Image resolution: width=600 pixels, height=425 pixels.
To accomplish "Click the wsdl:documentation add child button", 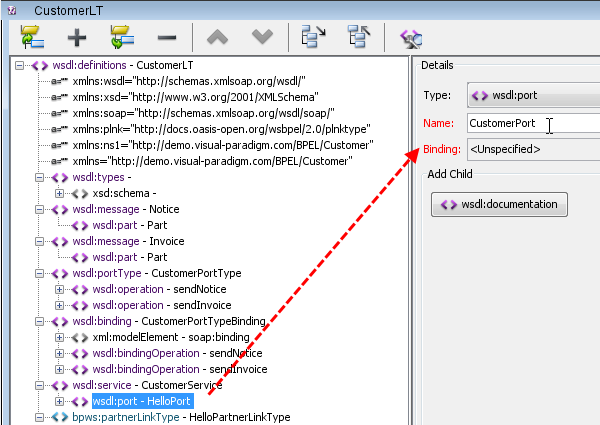I will click(x=499, y=205).
